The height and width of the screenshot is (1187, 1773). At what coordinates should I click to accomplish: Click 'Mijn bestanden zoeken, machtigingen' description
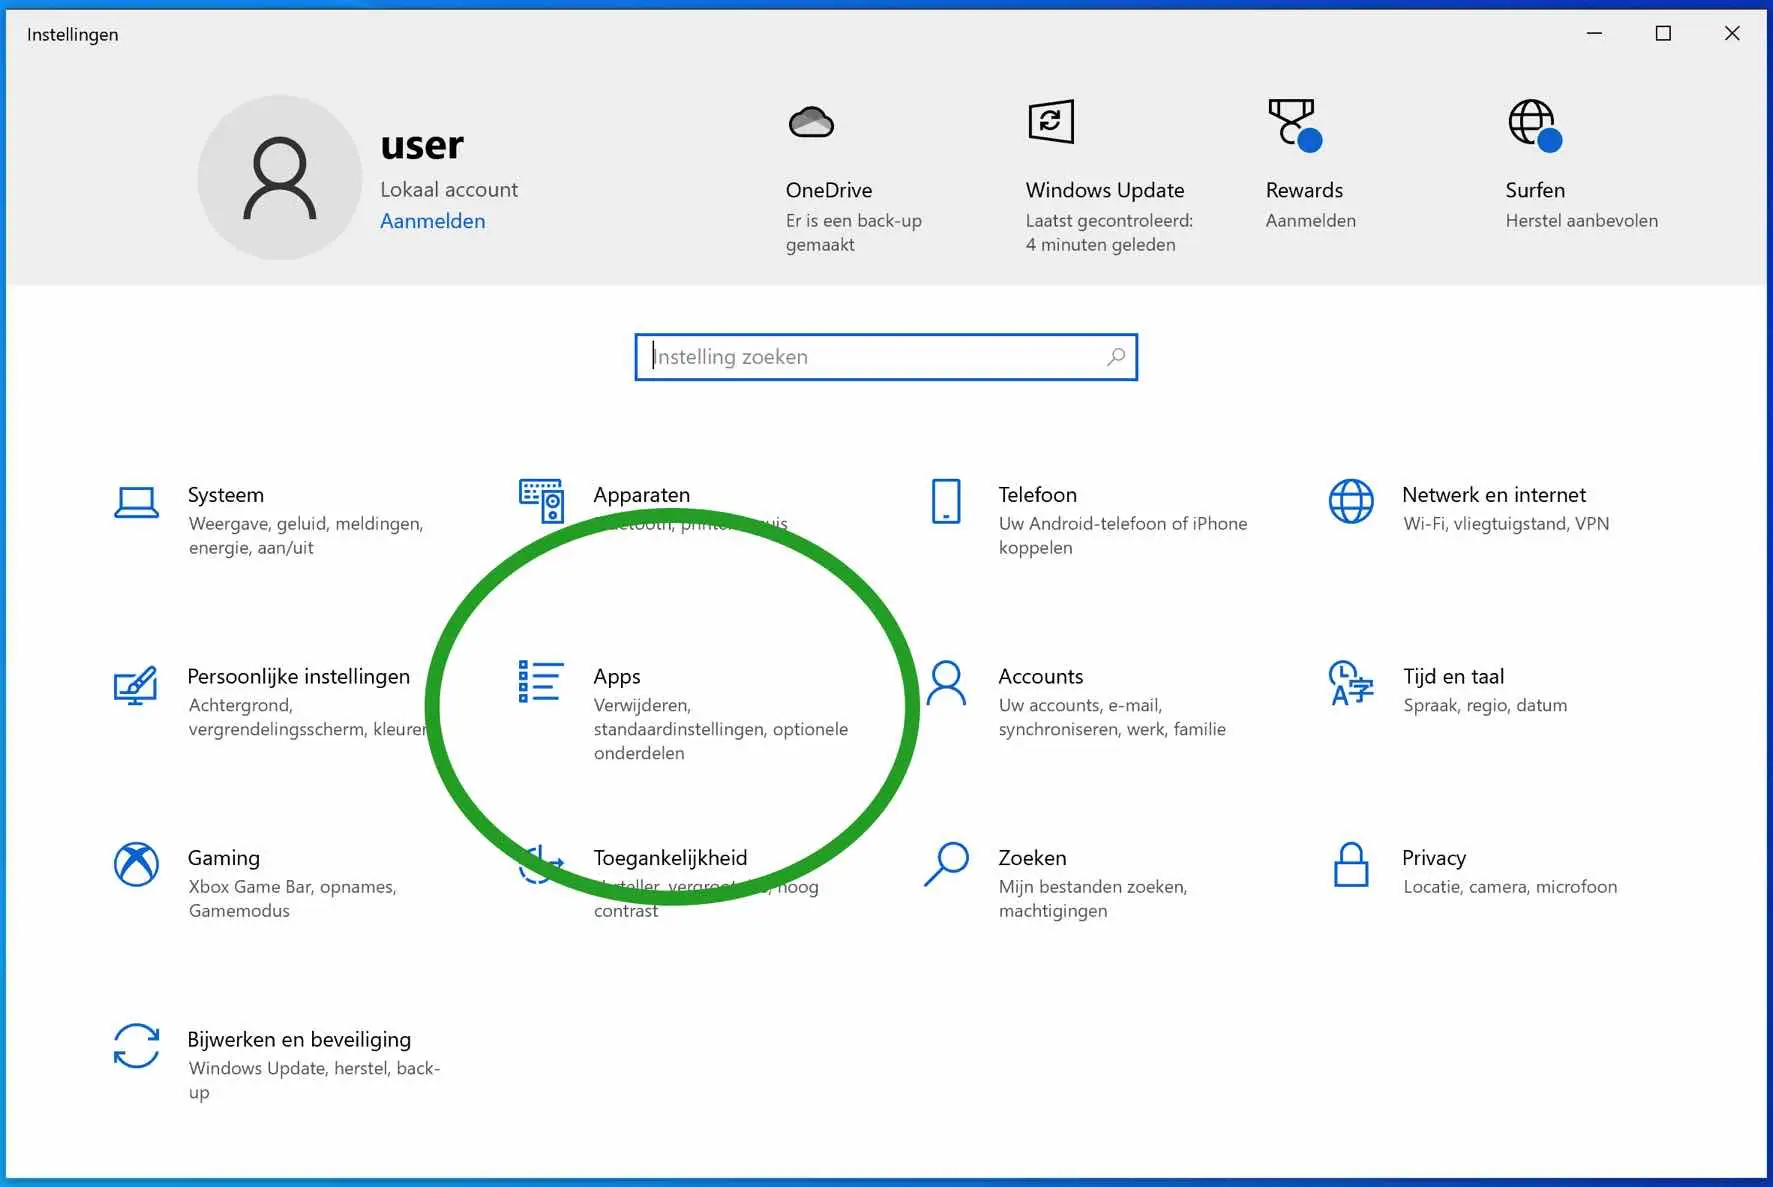point(1093,899)
